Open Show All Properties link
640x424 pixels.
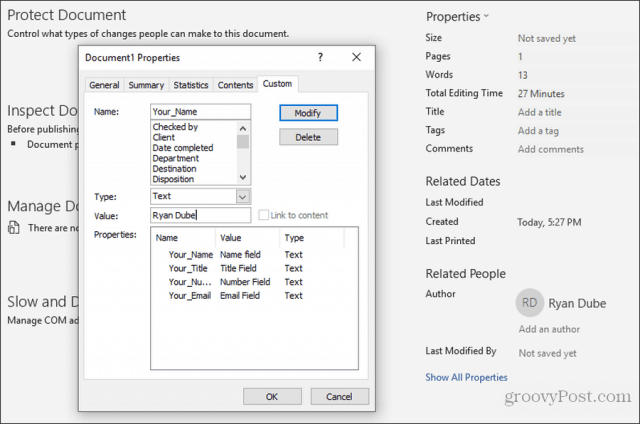pos(466,377)
